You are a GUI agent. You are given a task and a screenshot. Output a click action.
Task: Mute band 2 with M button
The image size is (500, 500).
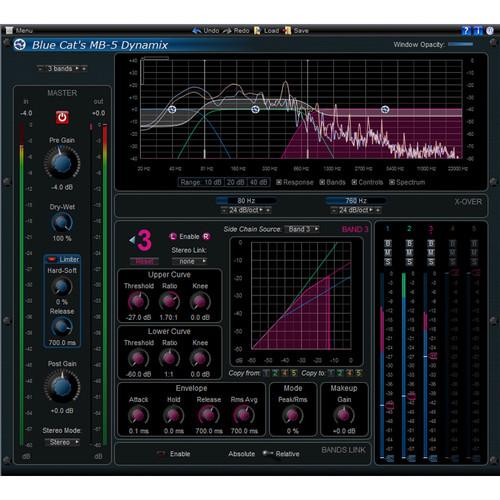(409, 253)
